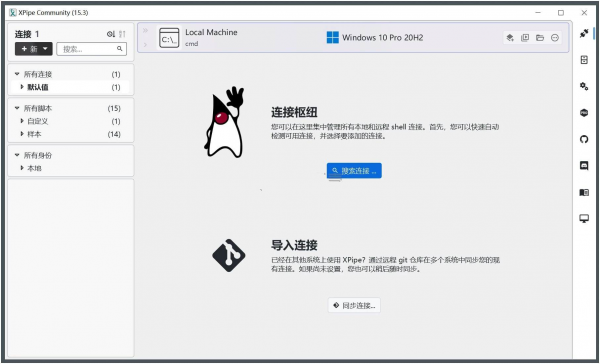Click the 搜索连接 ... button
The image size is (600, 364).
pyautogui.click(x=354, y=171)
